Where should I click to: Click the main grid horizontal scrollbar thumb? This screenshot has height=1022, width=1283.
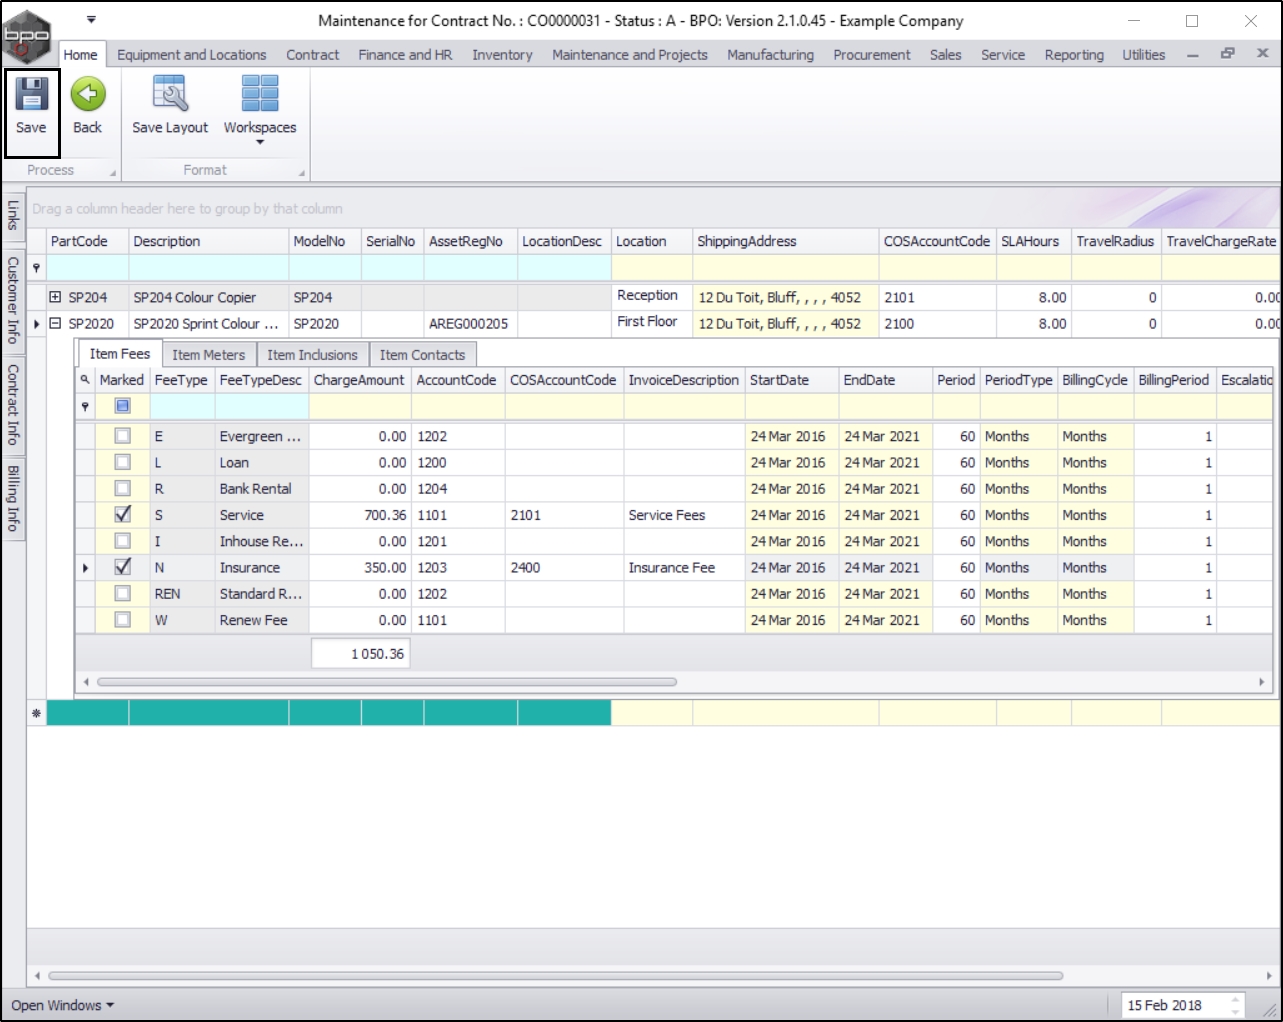(x=555, y=976)
